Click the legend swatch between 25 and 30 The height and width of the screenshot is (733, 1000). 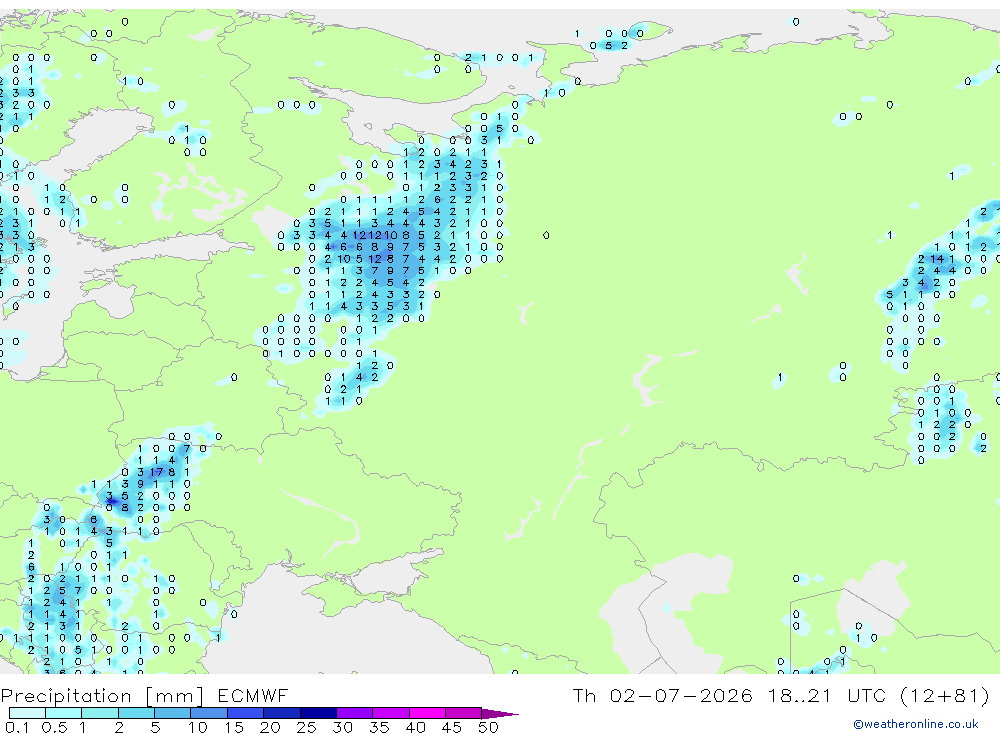[318, 713]
